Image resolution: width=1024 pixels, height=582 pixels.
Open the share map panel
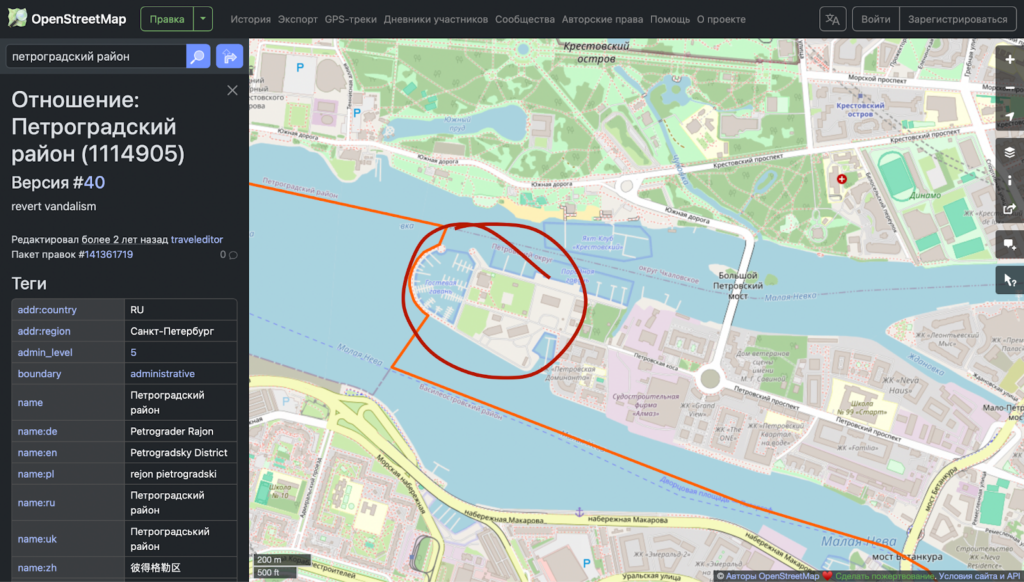[1009, 211]
